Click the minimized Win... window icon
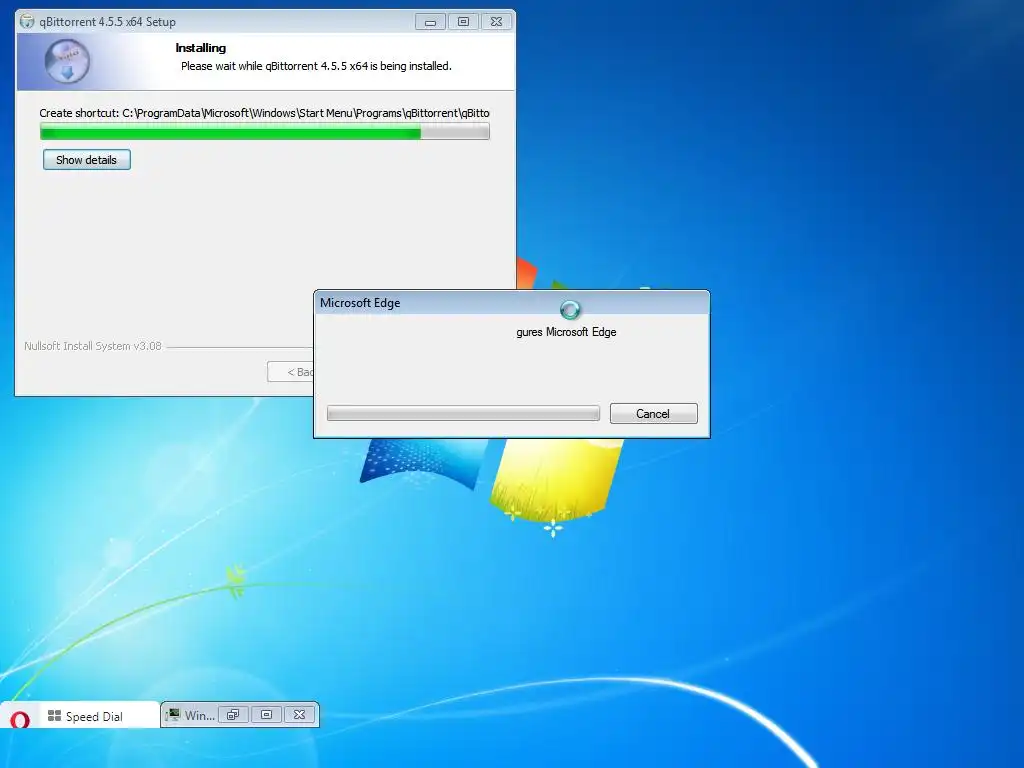Viewport: 1024px width, 768px height. 173,714
